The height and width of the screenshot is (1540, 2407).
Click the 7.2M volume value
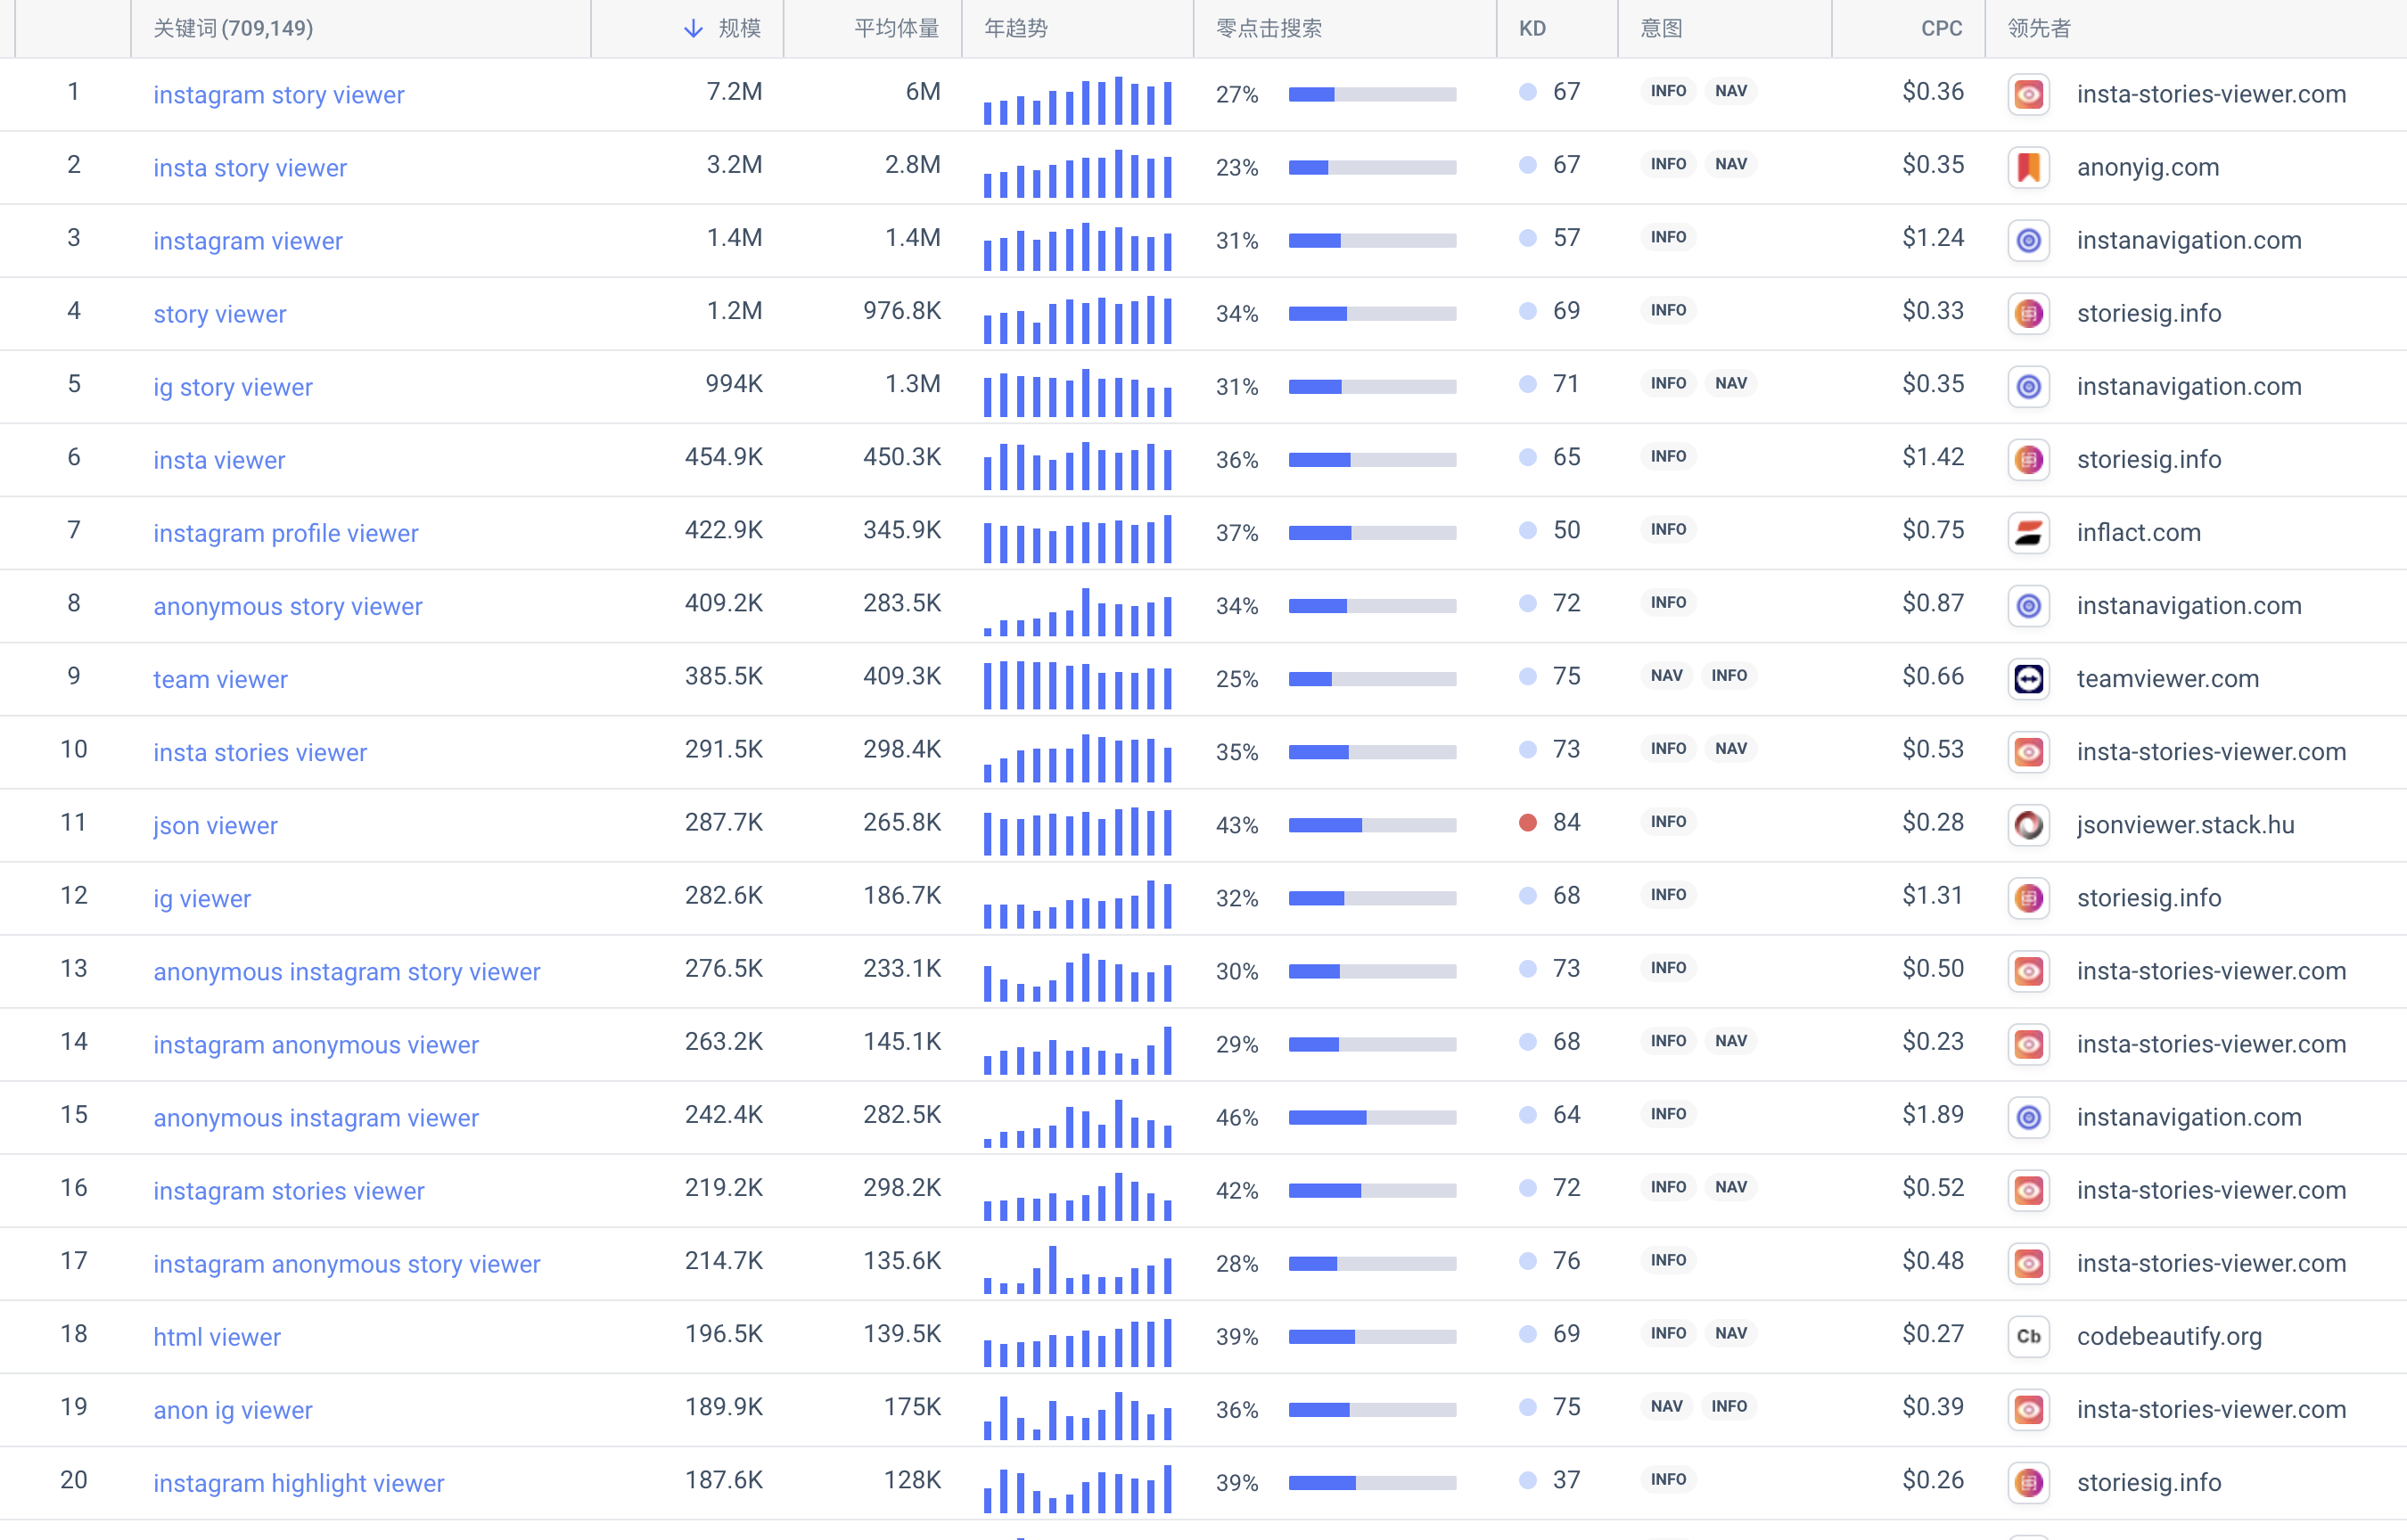734,91
